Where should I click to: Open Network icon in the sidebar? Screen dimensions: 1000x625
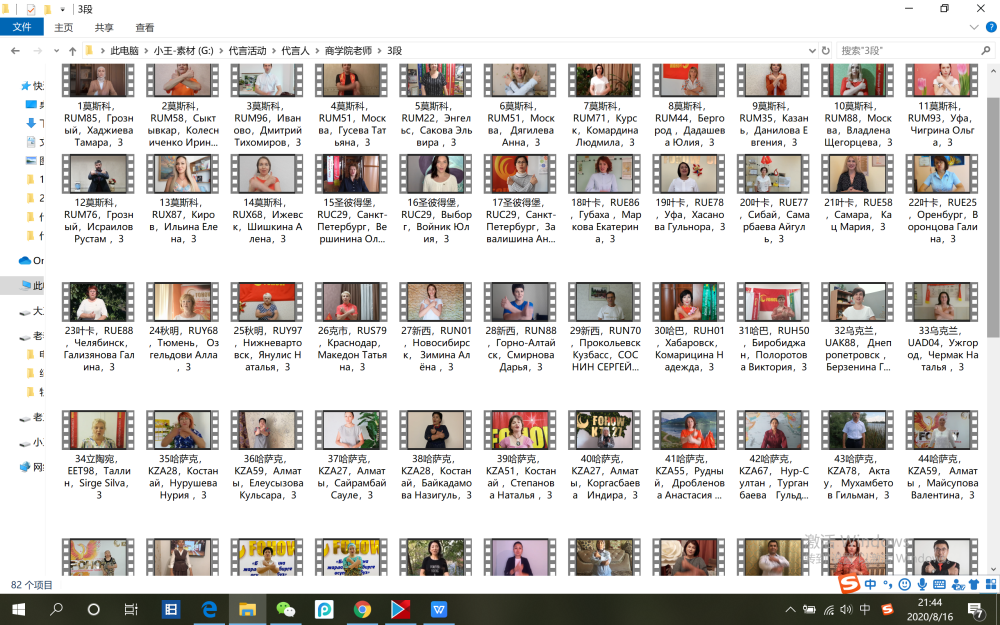tap(26, 467)
